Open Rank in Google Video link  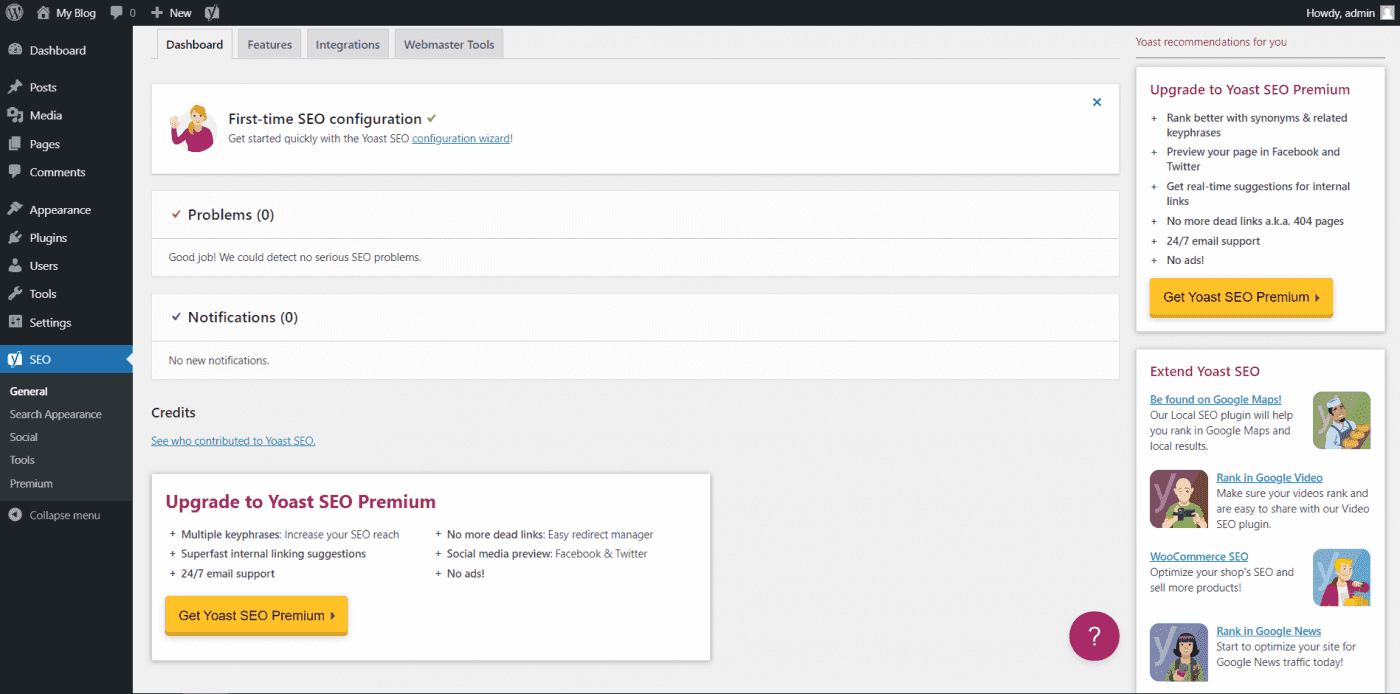(x=1269, y=478)
